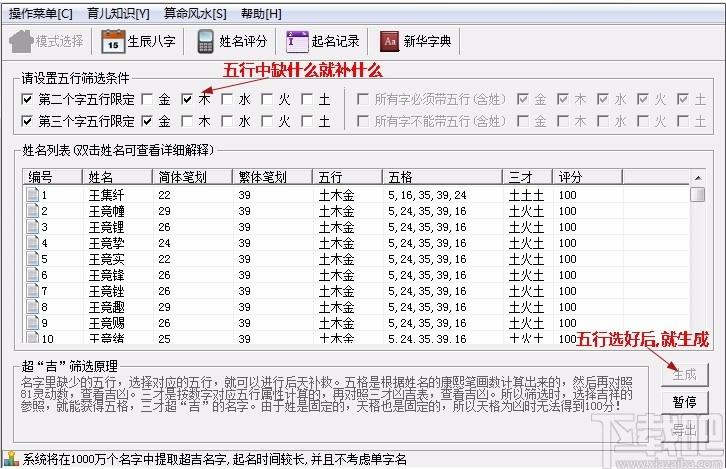Viewport: 726px width, 469px height.
Task: Open the 育儿知识[Y] menu
Action: pyautogui.click(x=118, y=13)
